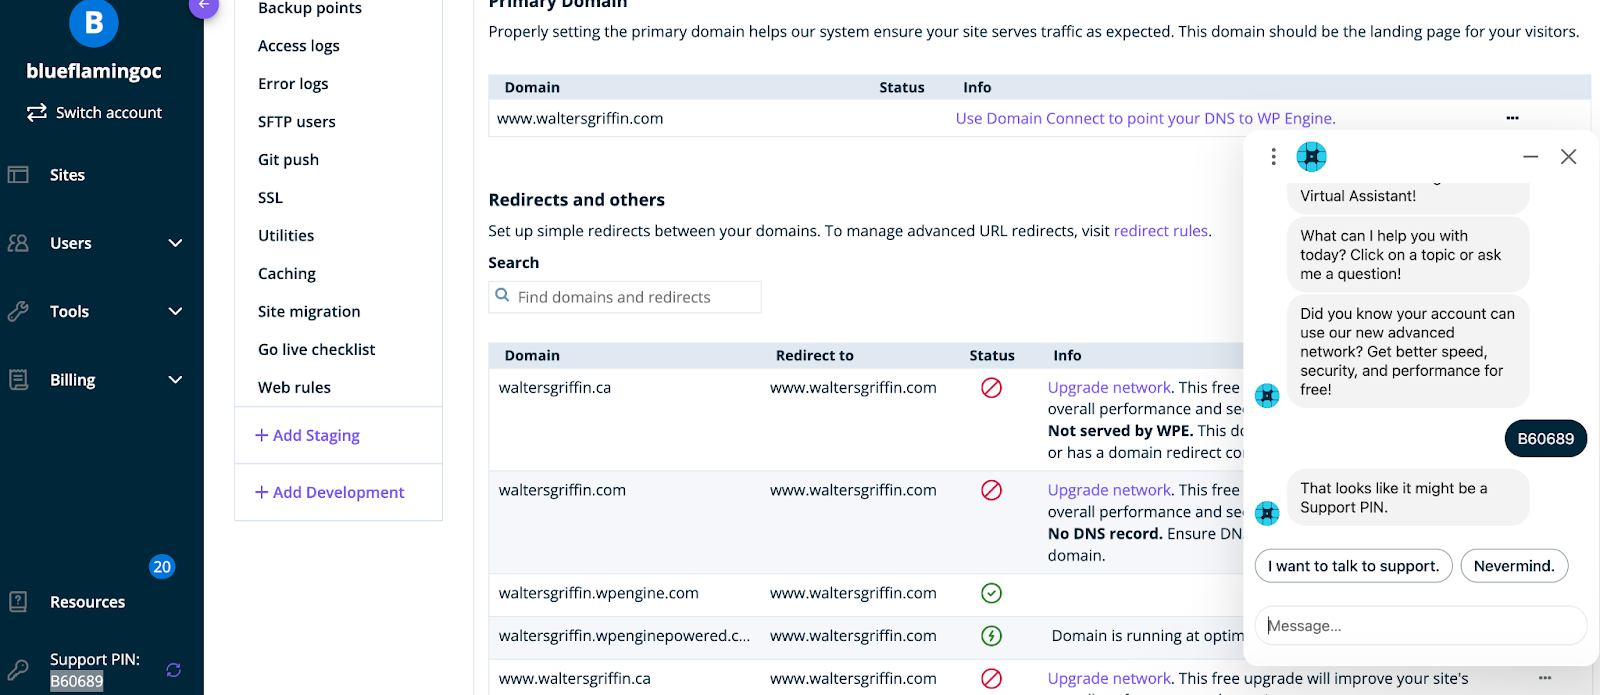The width and height of the screenshot is (1600, 695).
Task: Click the Resources book icon
Action: (18, 601)
